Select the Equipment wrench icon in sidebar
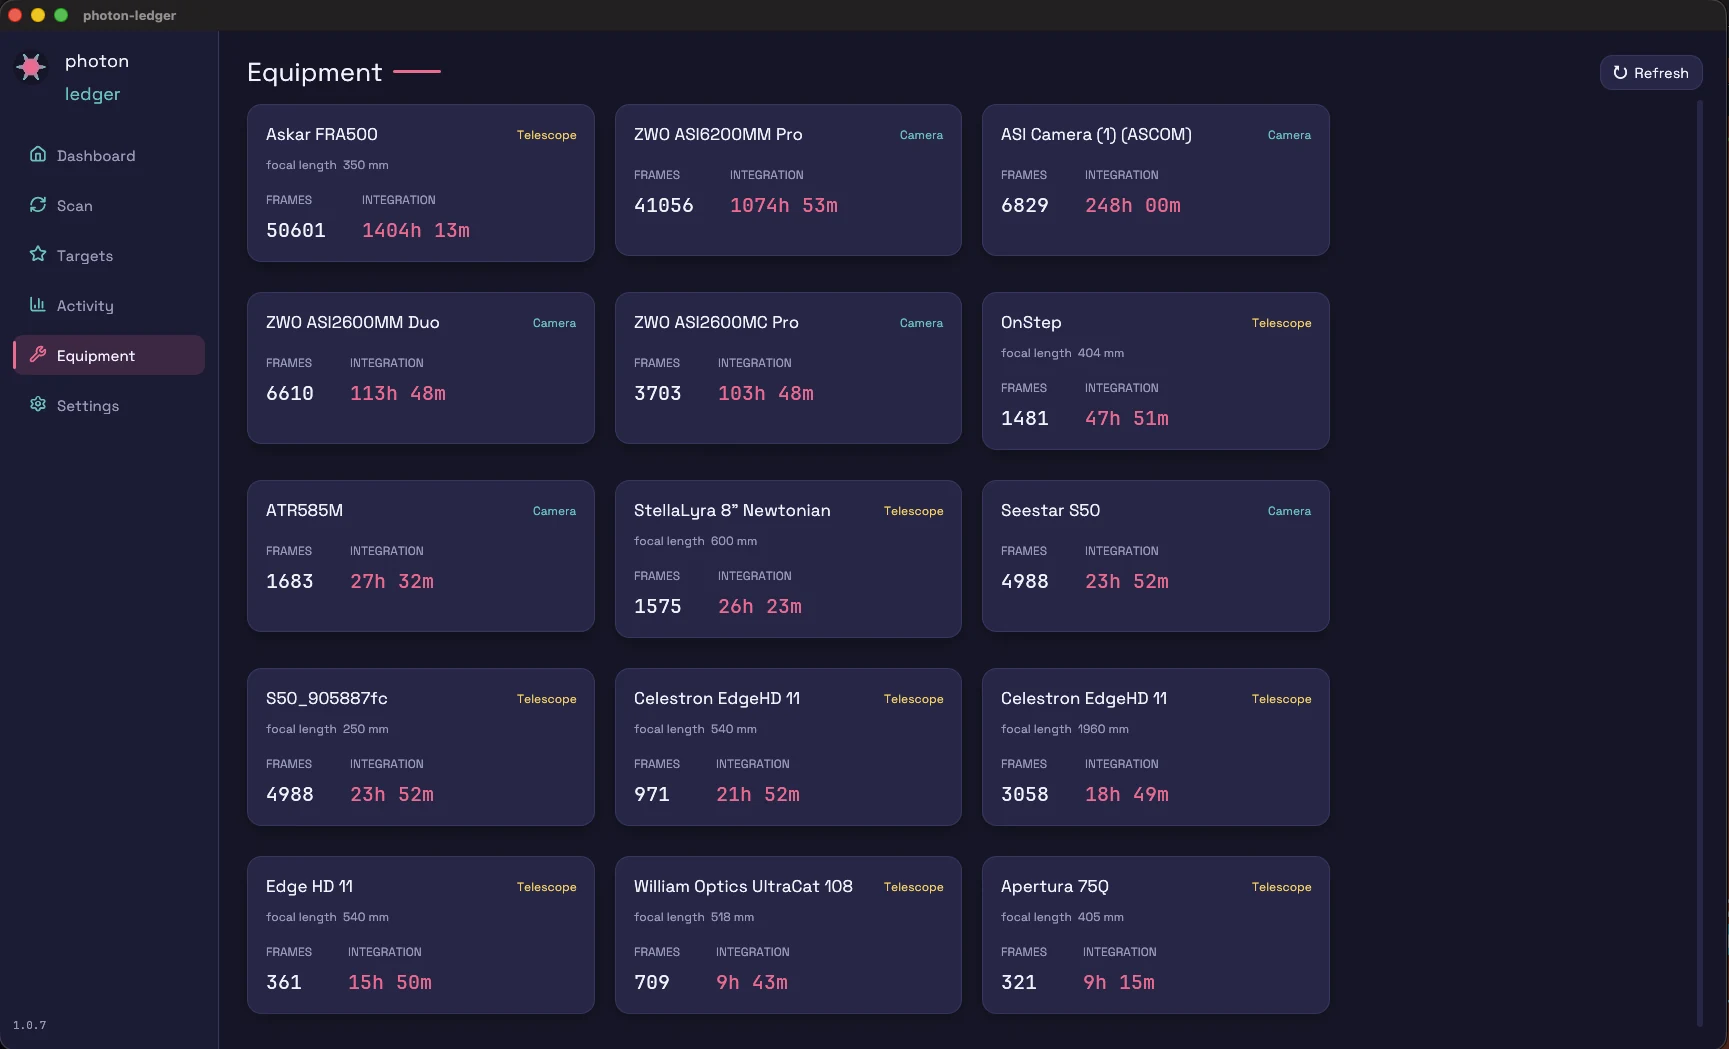Image resolution: width=1729 pixels, height=1049 pixels. pos(38,354)
